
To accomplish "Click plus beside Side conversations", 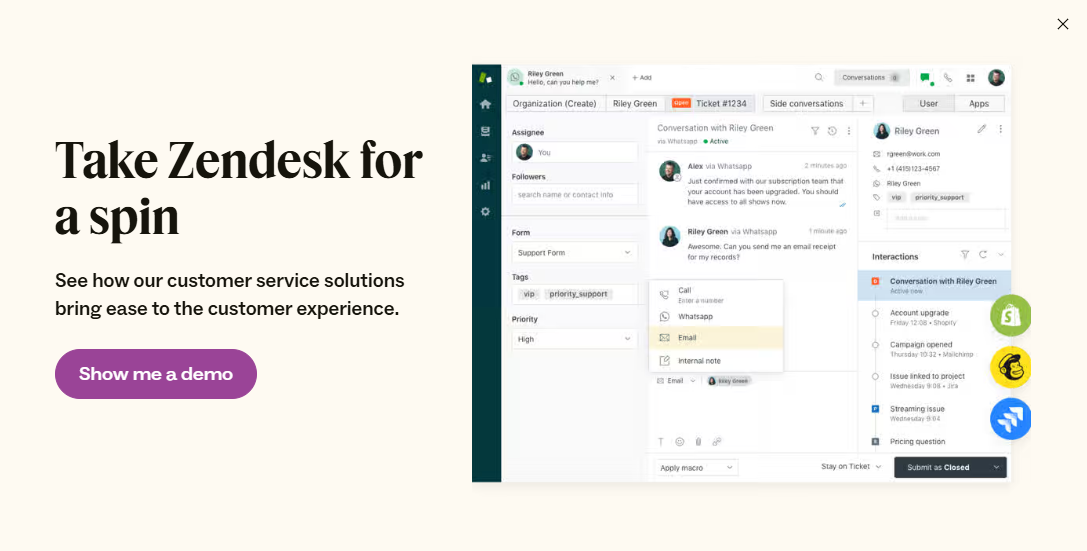I will click(x=863, y=103).
